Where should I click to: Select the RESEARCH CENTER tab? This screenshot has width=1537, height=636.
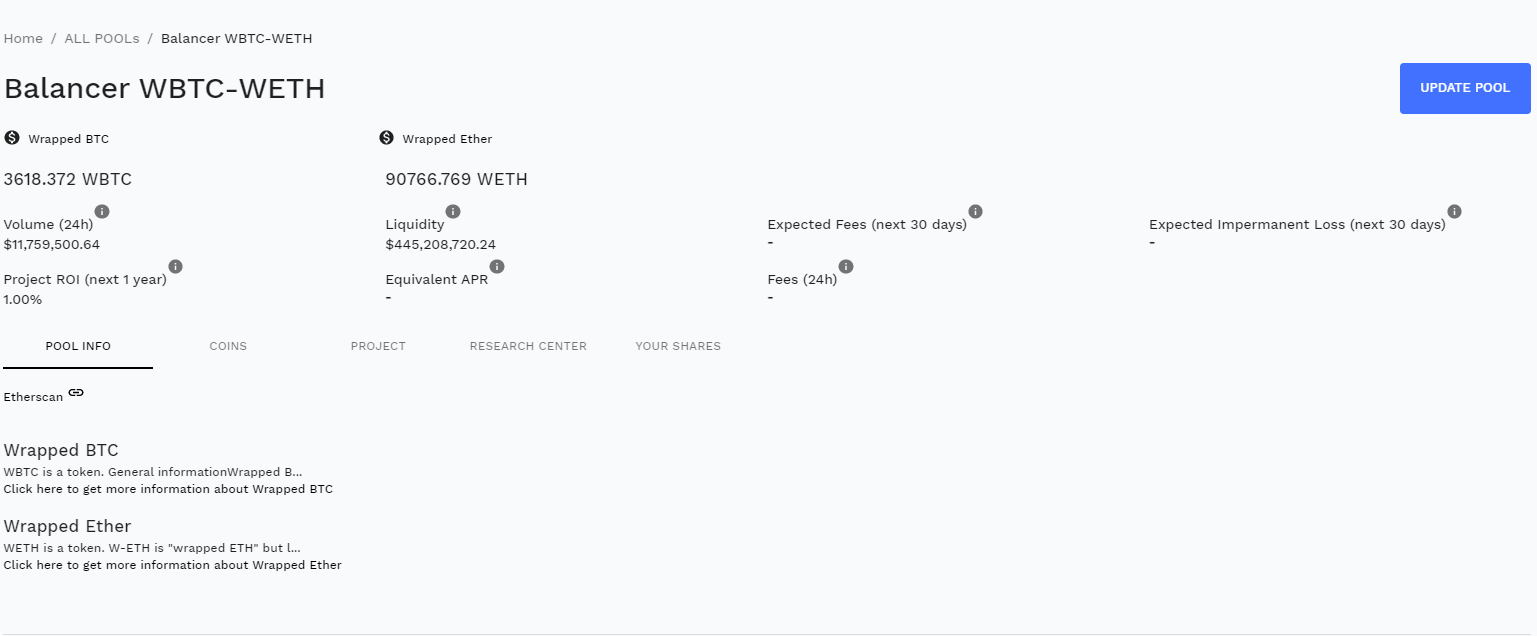[528, 346]
